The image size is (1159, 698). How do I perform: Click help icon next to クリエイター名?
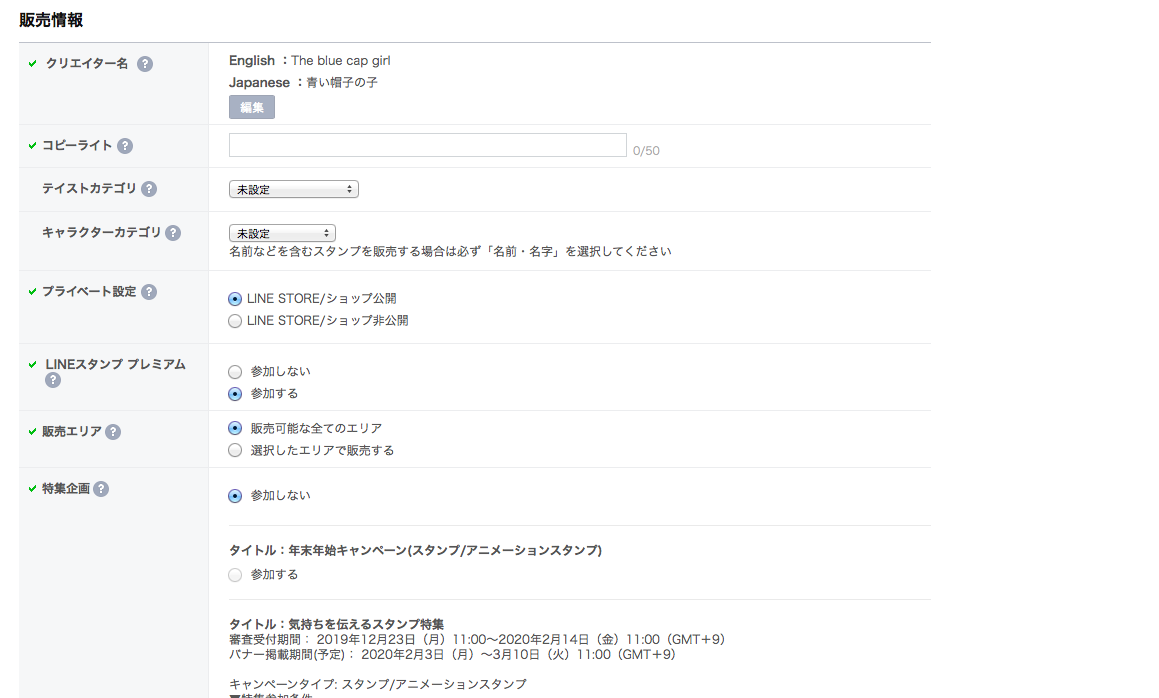(x=145, y=64)
